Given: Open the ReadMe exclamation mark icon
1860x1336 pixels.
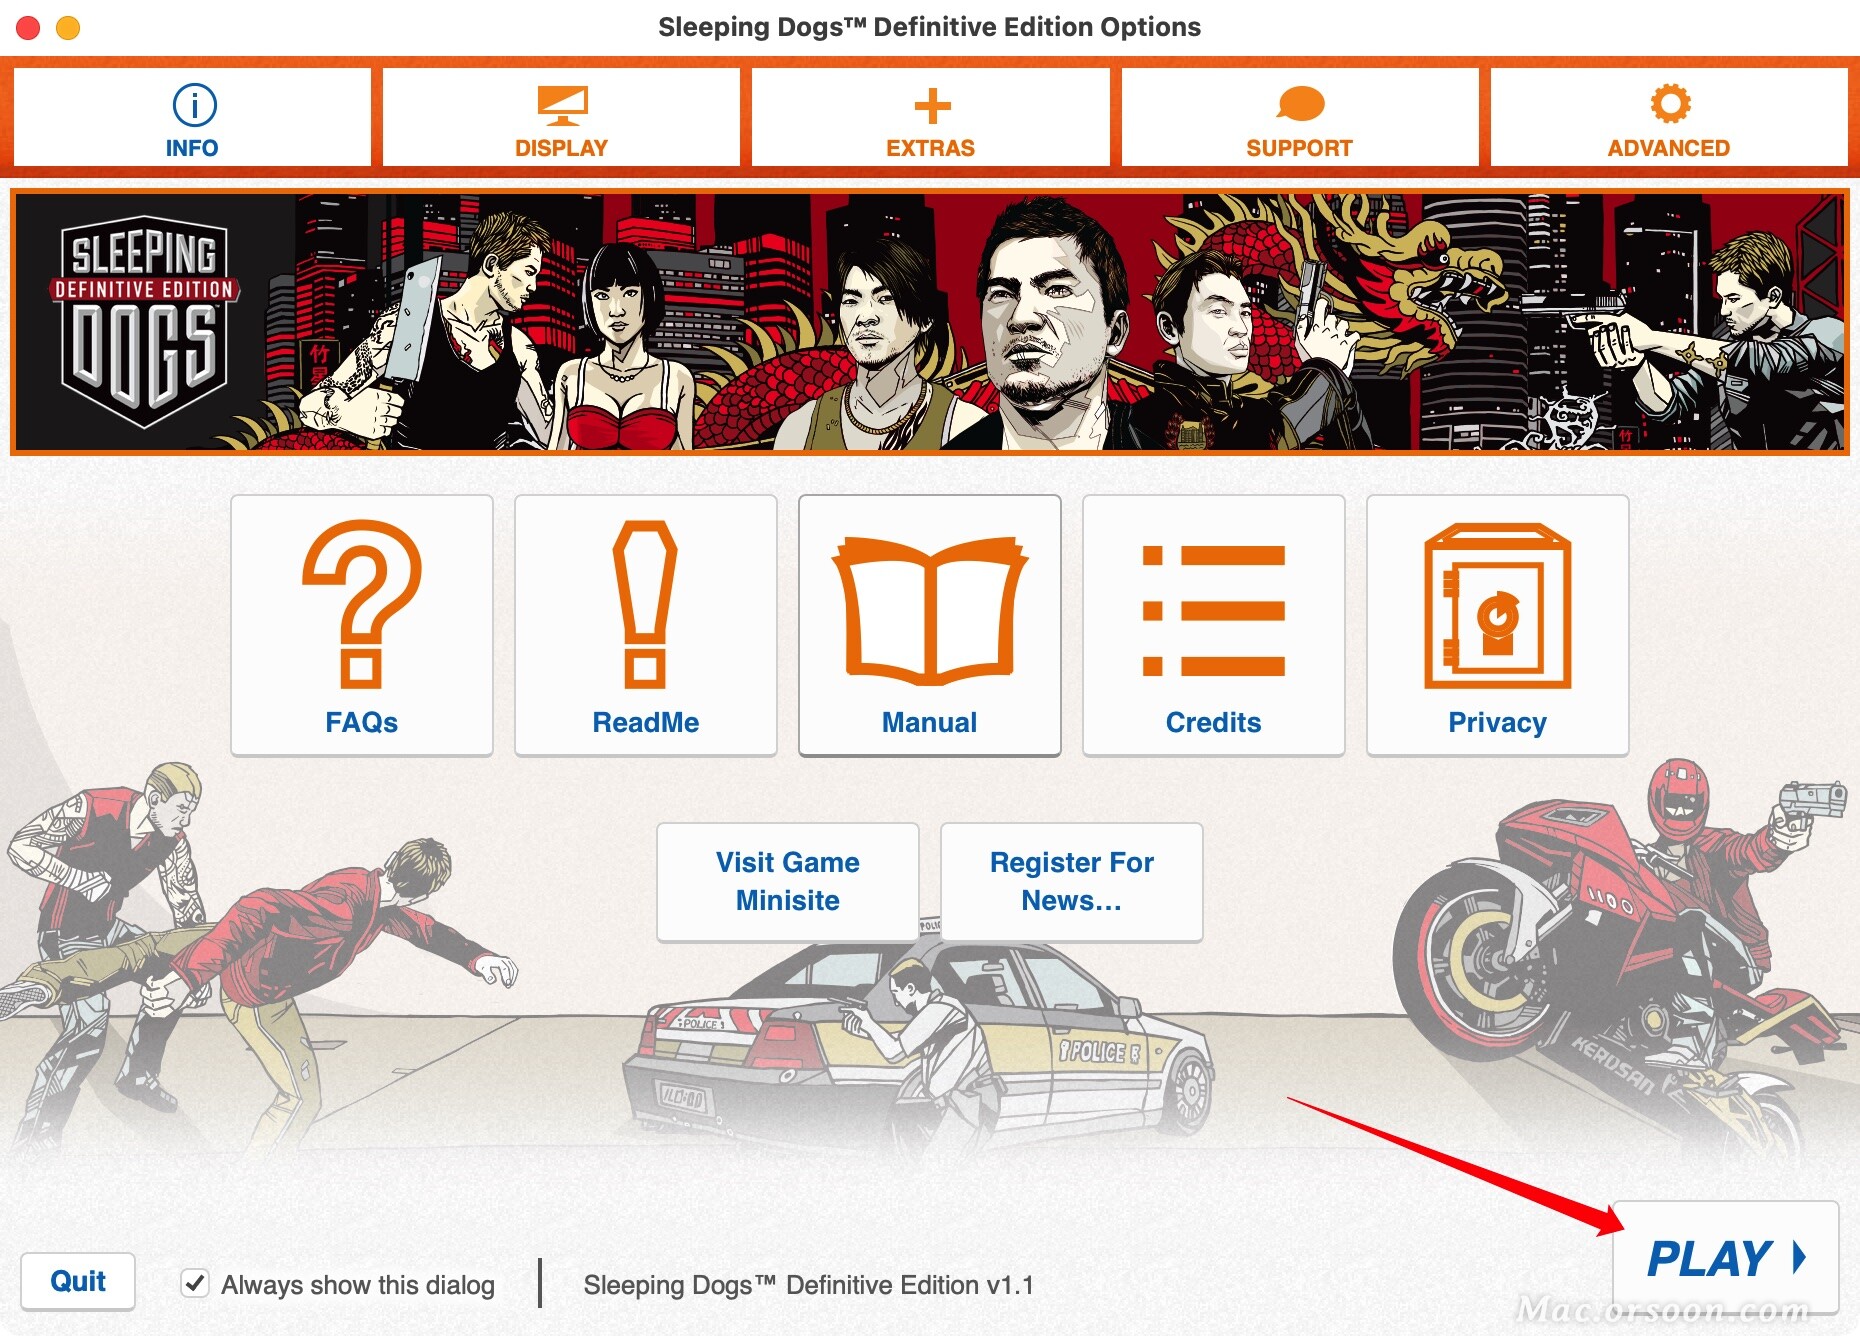Looking at the screenshot, I should click(x=645, y=604).
